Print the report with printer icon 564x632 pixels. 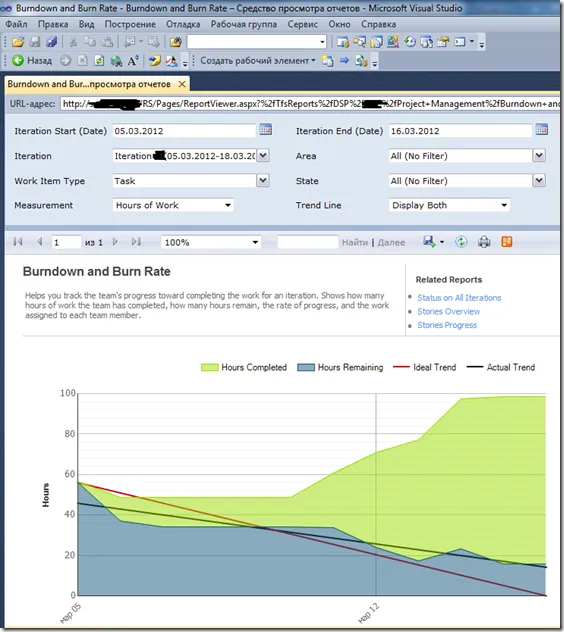[484, 242]
